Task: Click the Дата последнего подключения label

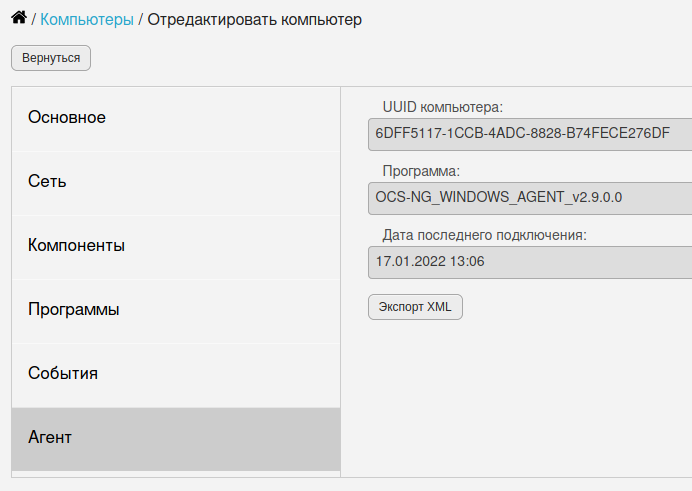Action: 485,235
